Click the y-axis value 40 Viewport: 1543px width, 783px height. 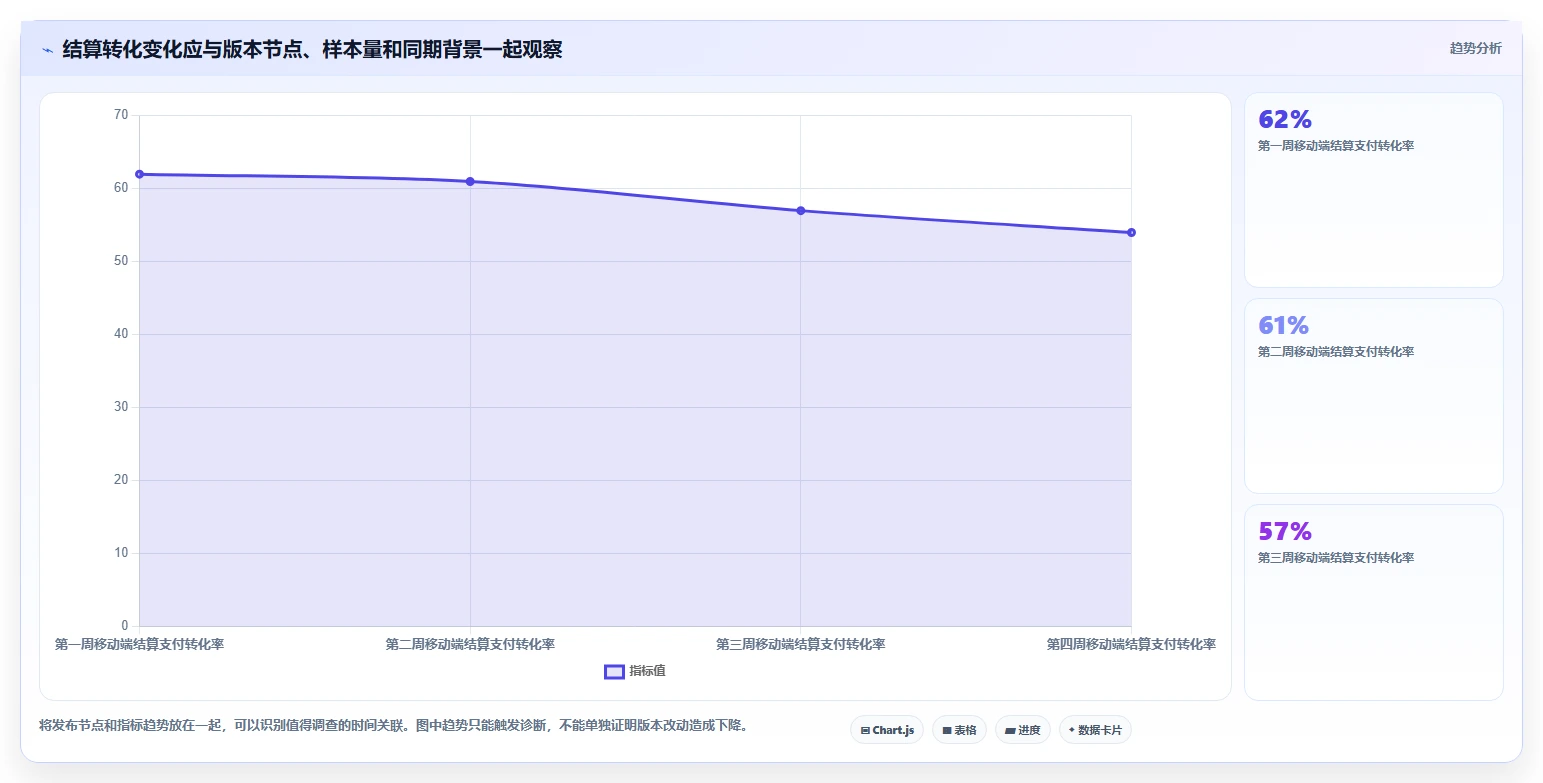coord(121,334)
